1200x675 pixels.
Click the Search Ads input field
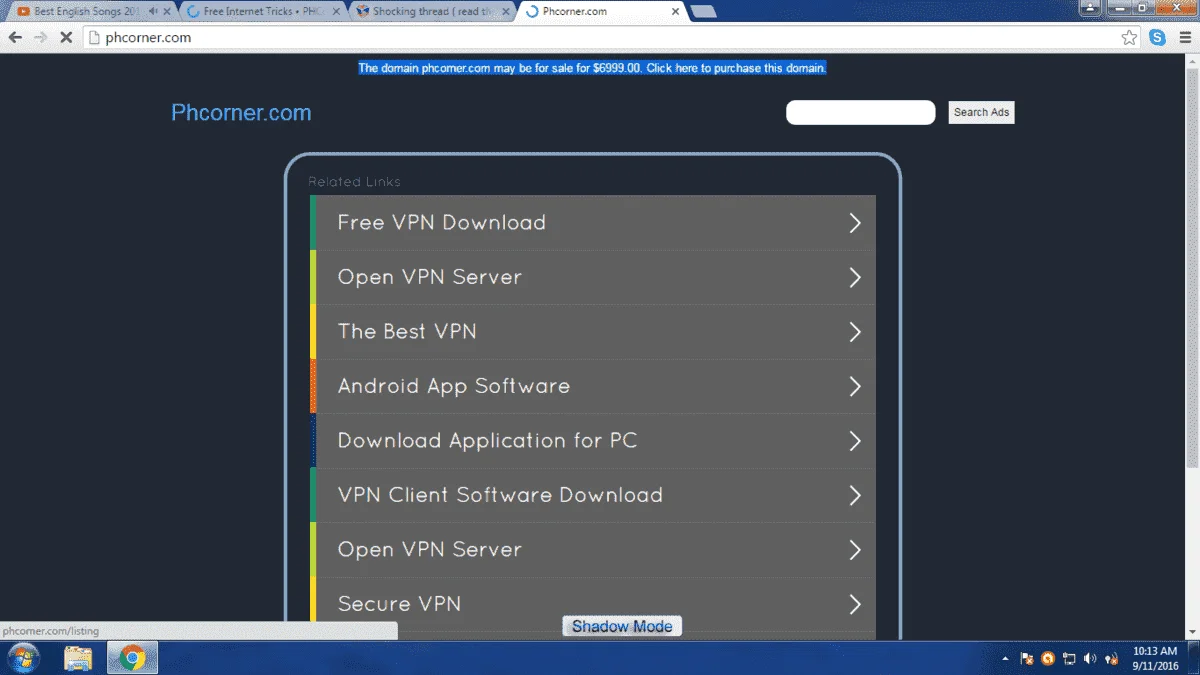click(x=861, y=112)
